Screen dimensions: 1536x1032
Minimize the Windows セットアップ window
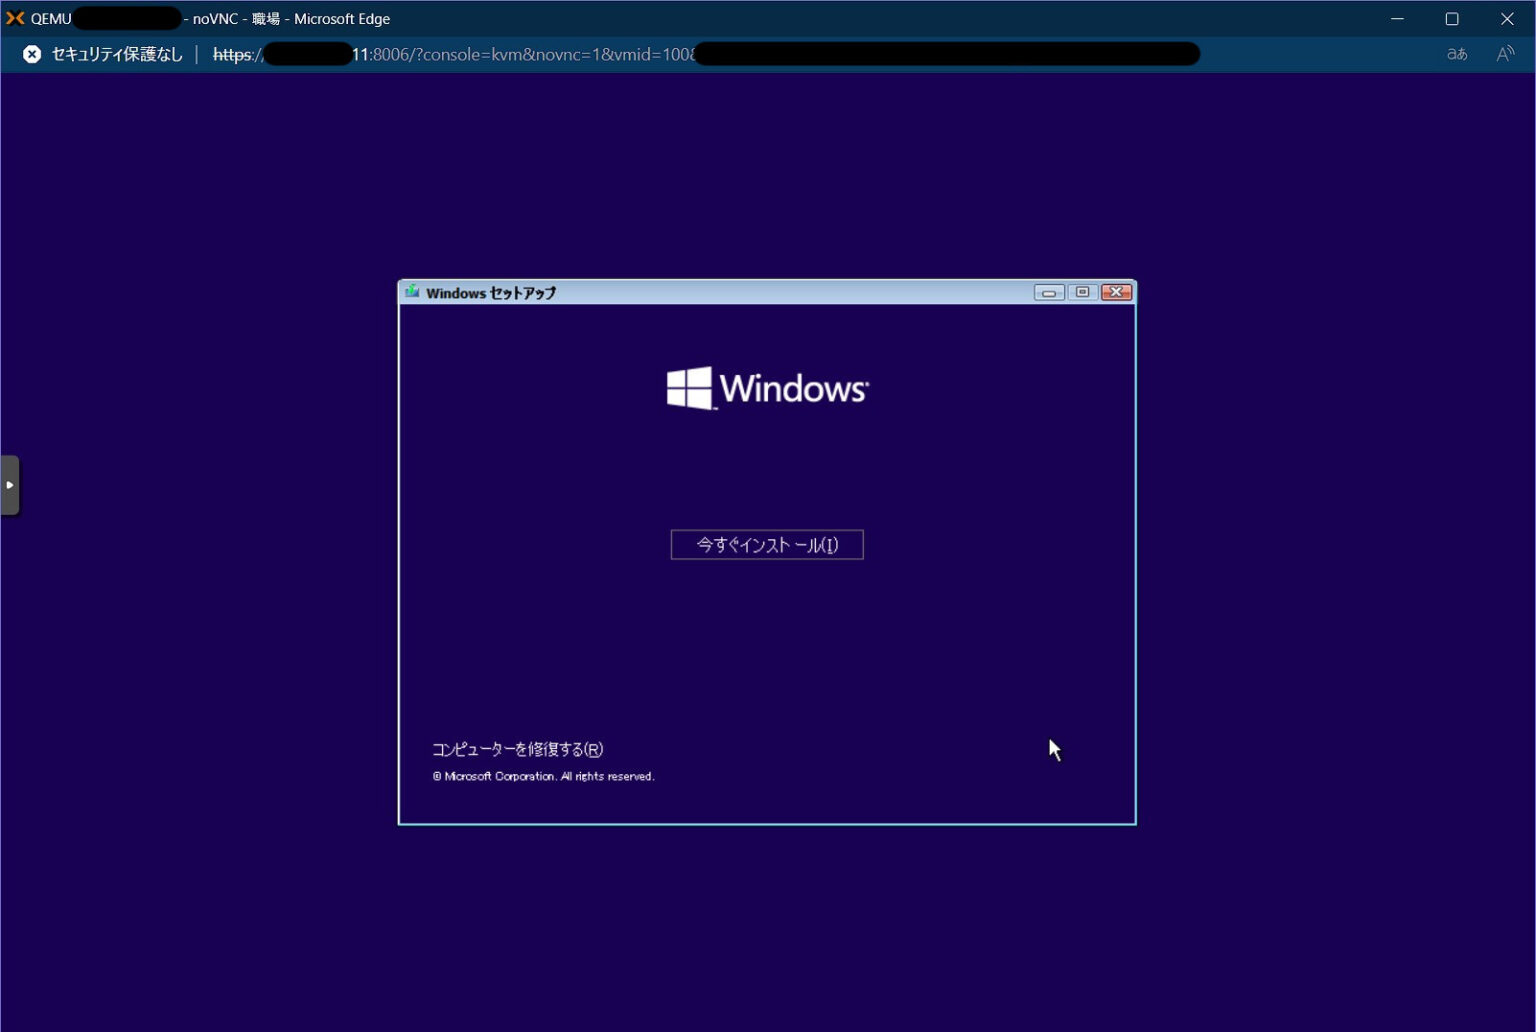1048,292
